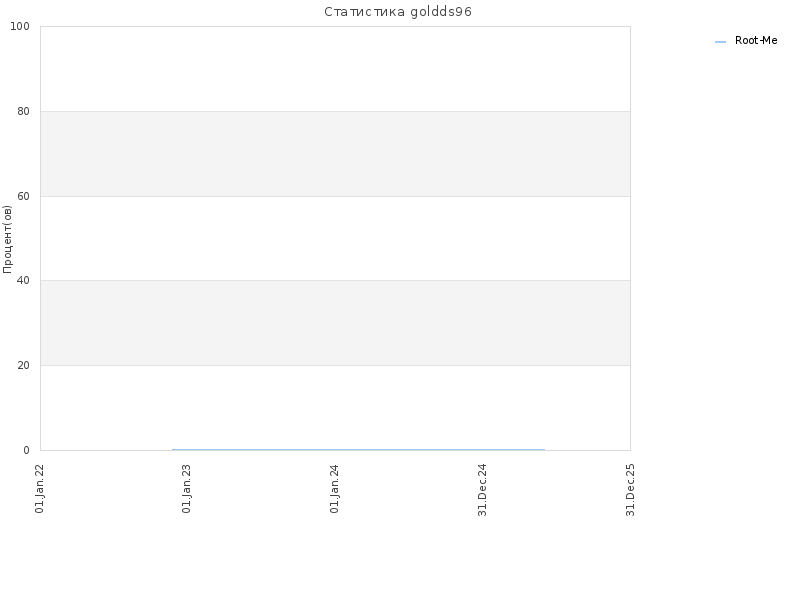Image resolution: width=800 pixels, height=600 pixels.
Task: Click the 20 y-axis tick label
Action: pyautogui.click(x=23, y=365)
